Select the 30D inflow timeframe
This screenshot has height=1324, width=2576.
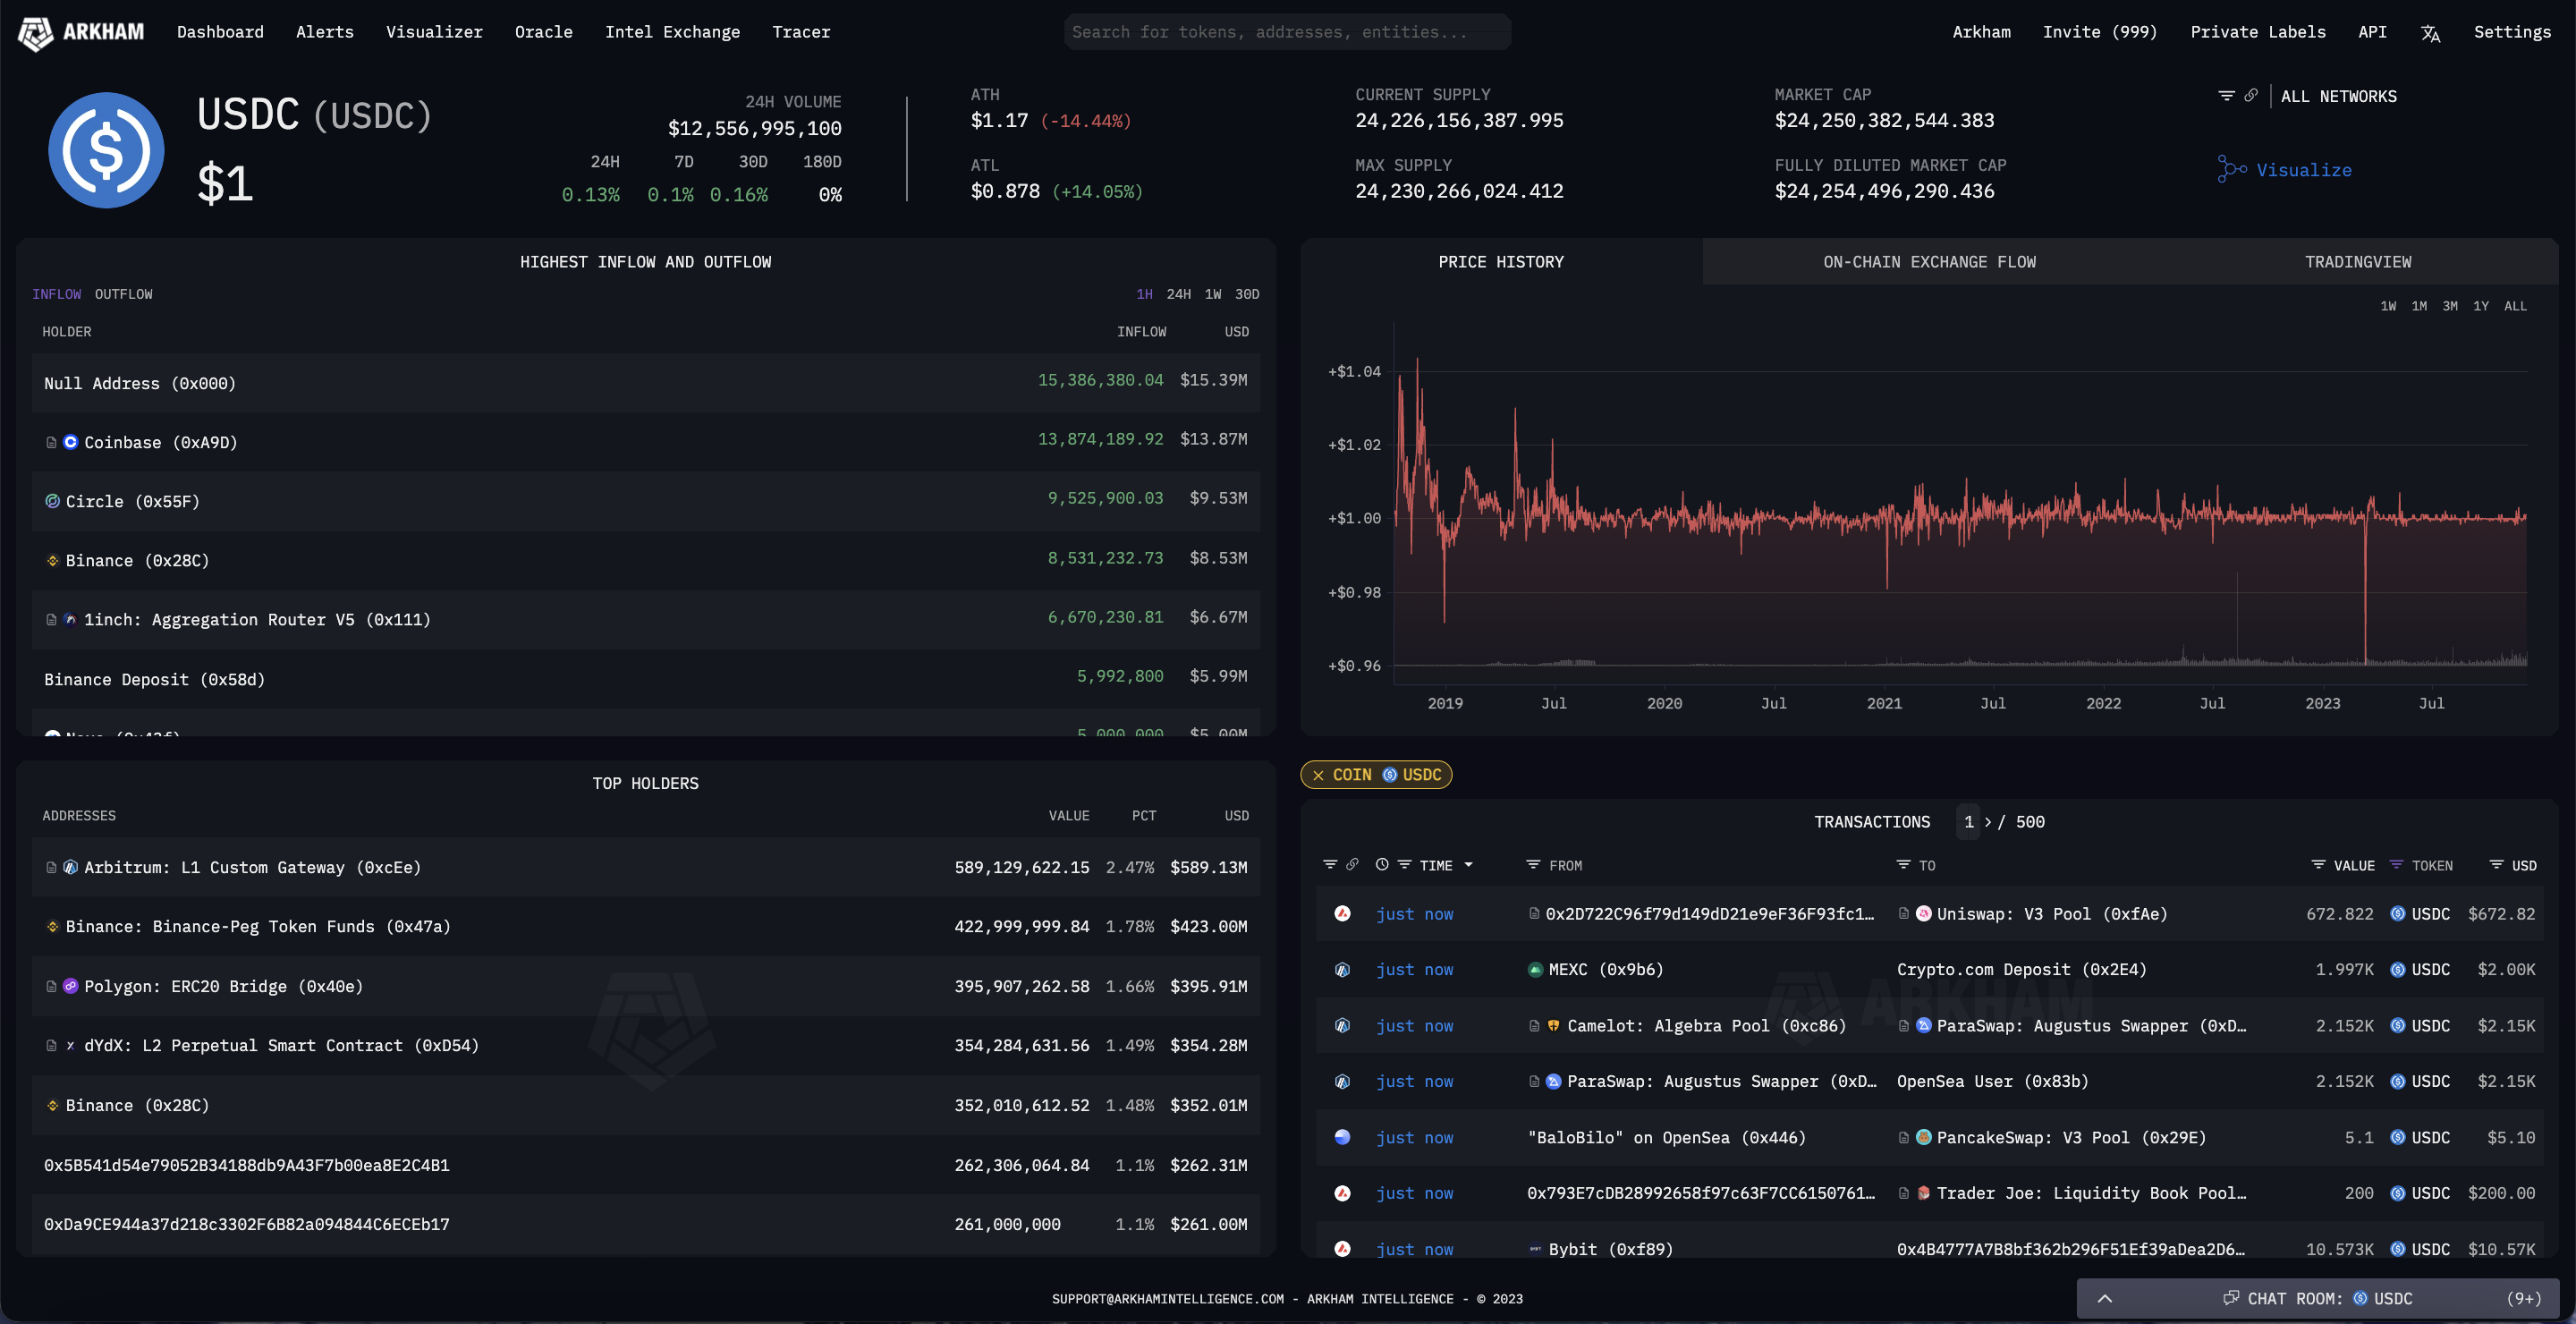(1247, 294)
